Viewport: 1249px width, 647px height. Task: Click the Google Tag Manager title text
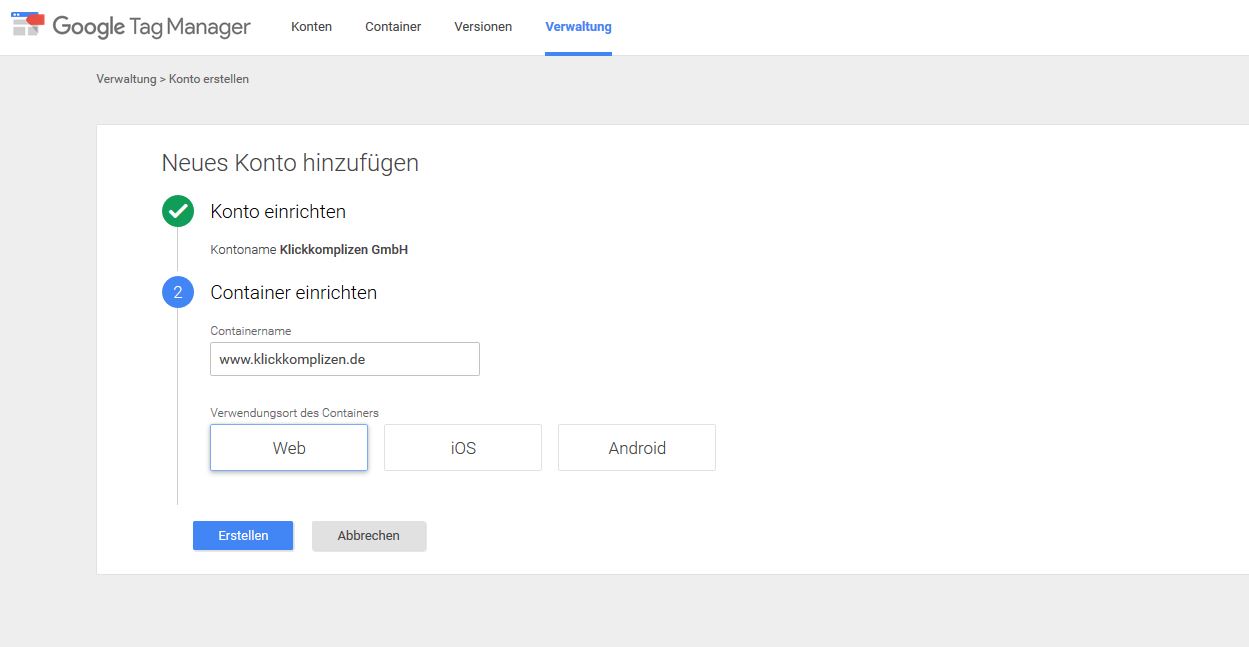152,27
